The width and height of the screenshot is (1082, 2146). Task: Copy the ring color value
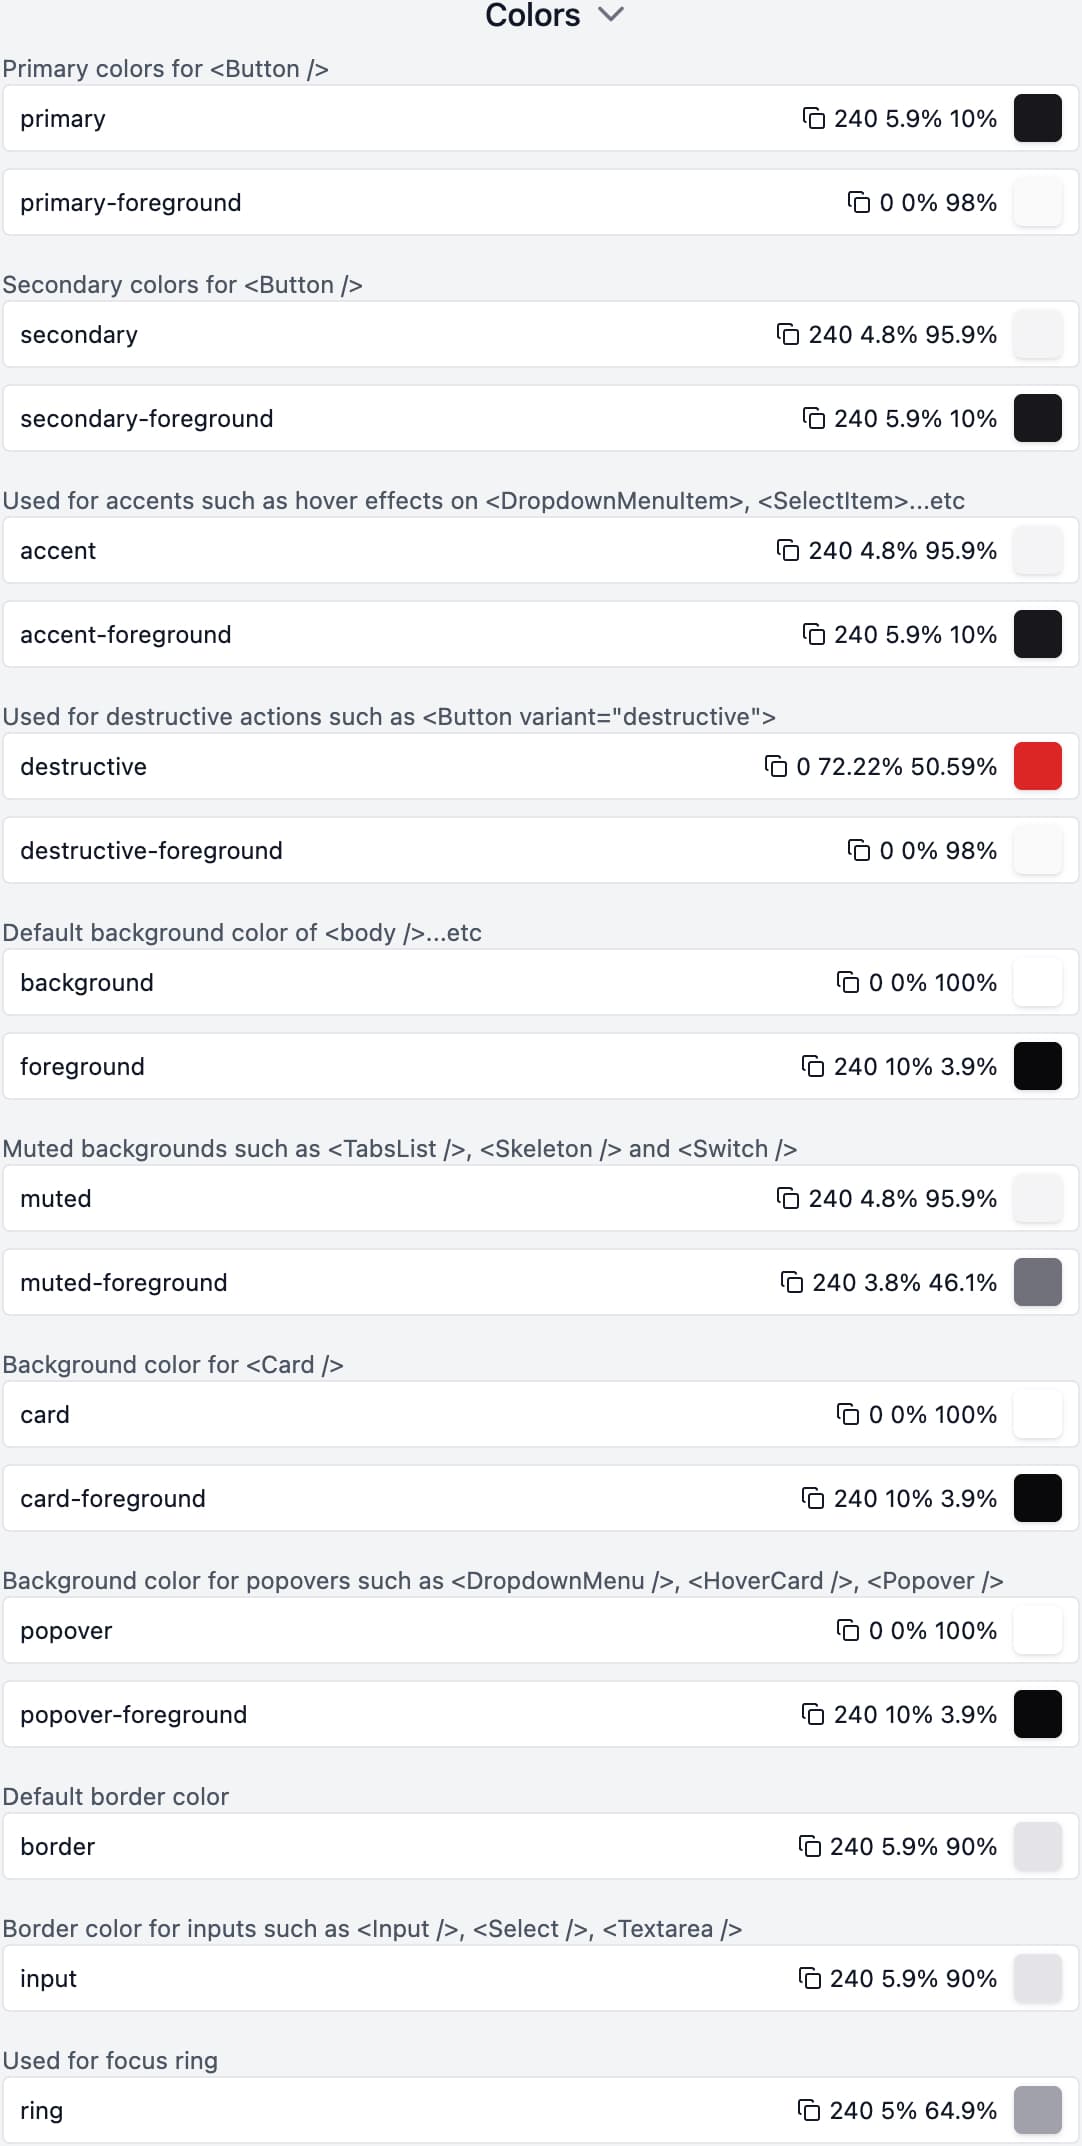(809, 2111)
